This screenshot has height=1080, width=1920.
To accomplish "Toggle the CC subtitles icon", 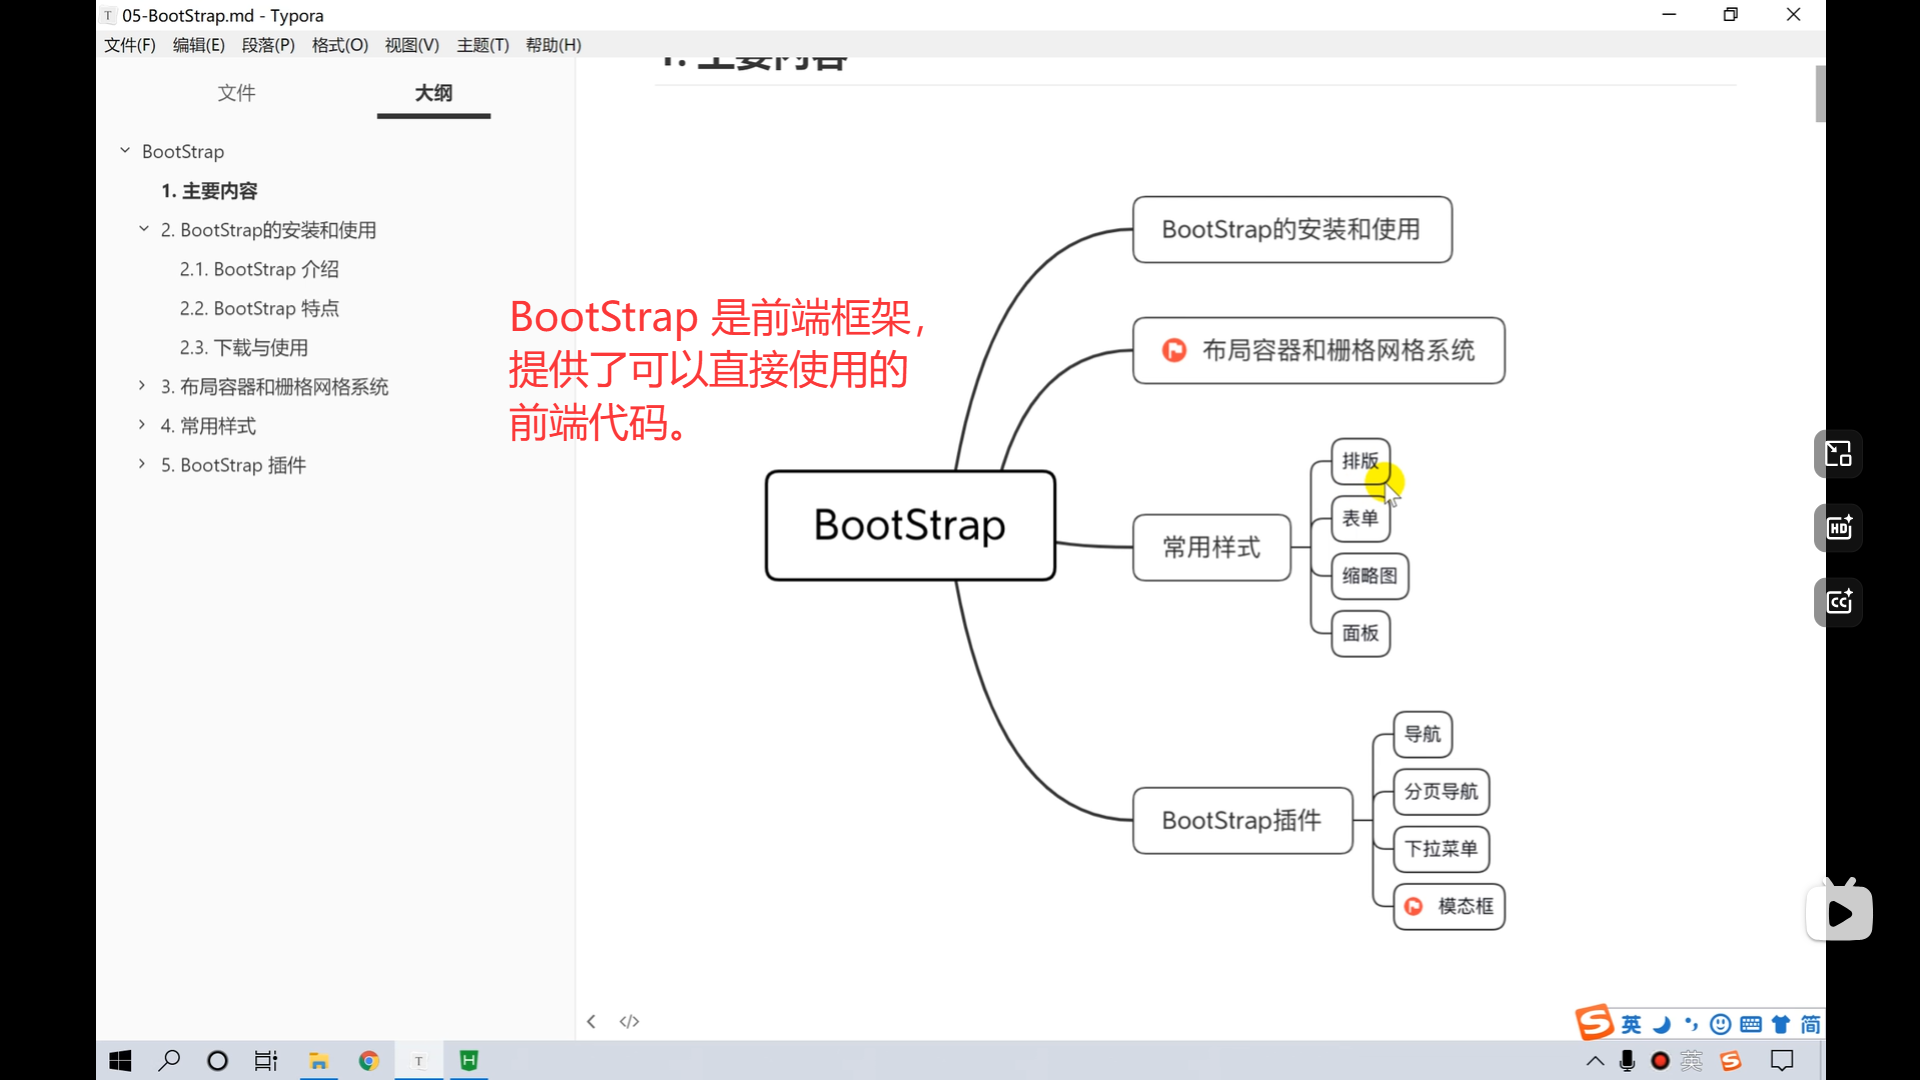I will pos(1838,602).
